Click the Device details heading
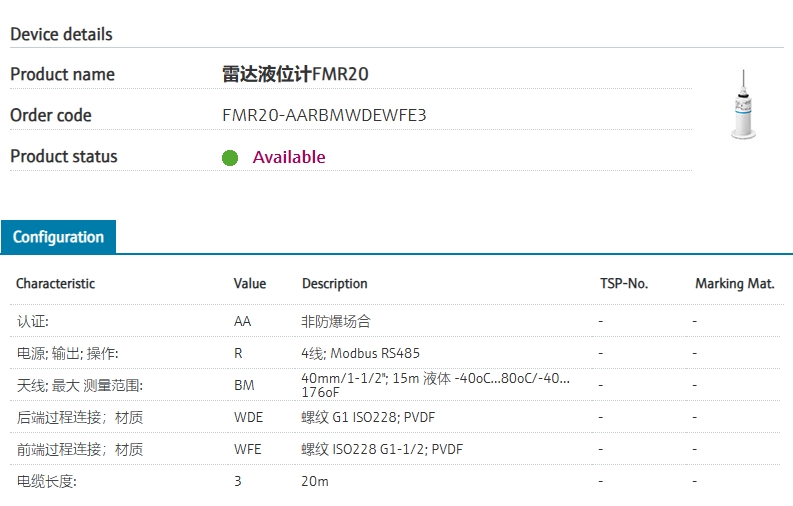The height and width of the screenshot is (506, 793). coord(61,34)
